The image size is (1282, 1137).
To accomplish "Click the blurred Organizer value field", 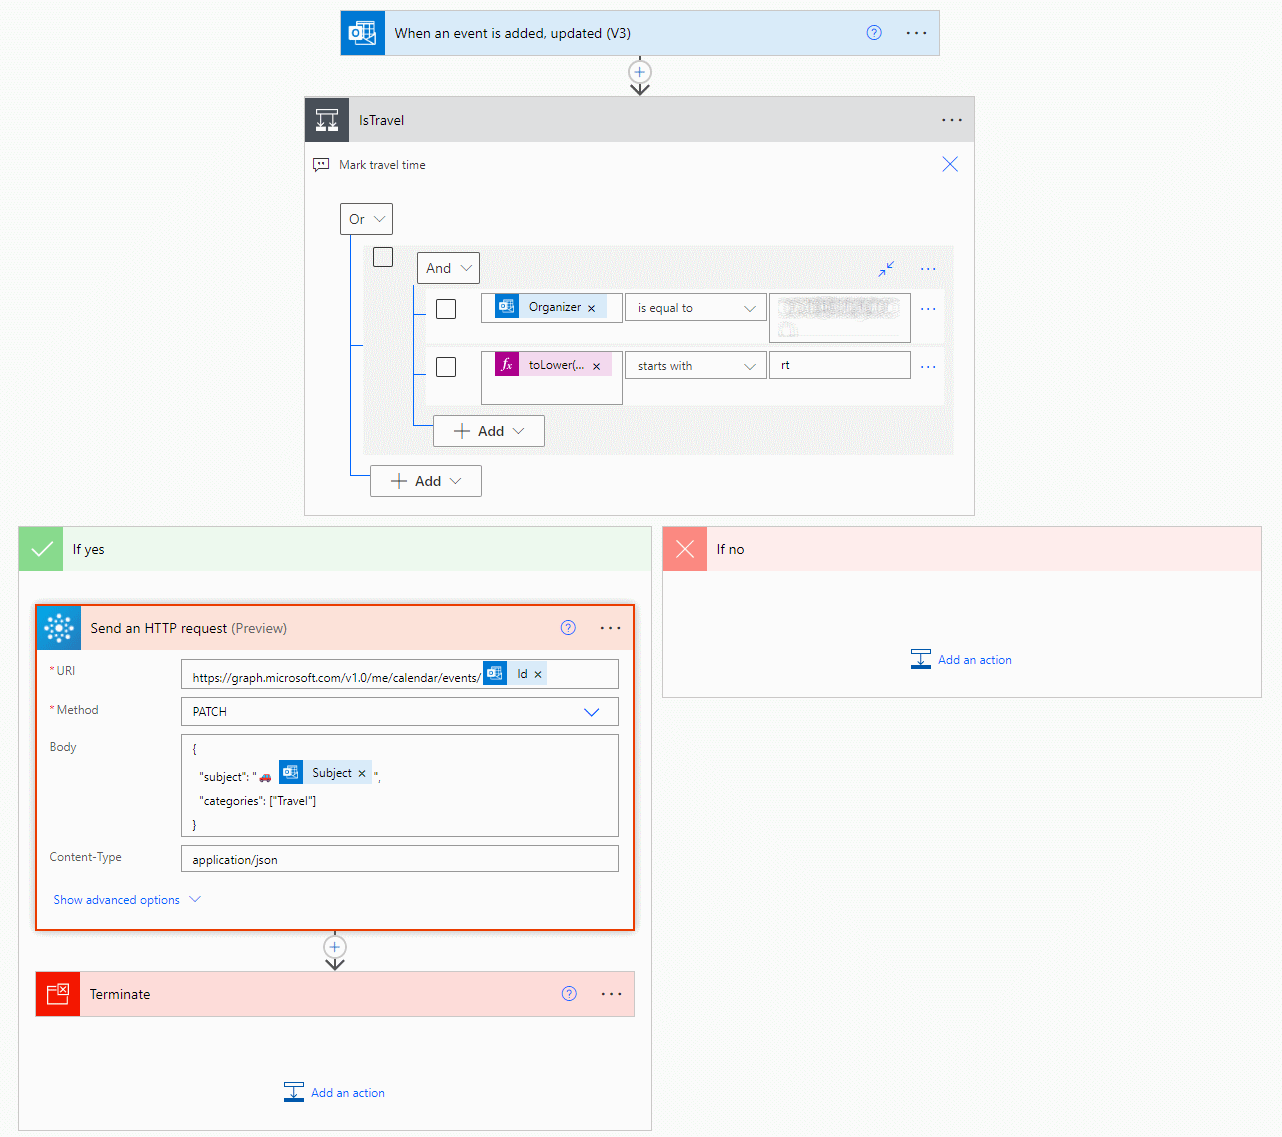I will click(840, 318).
